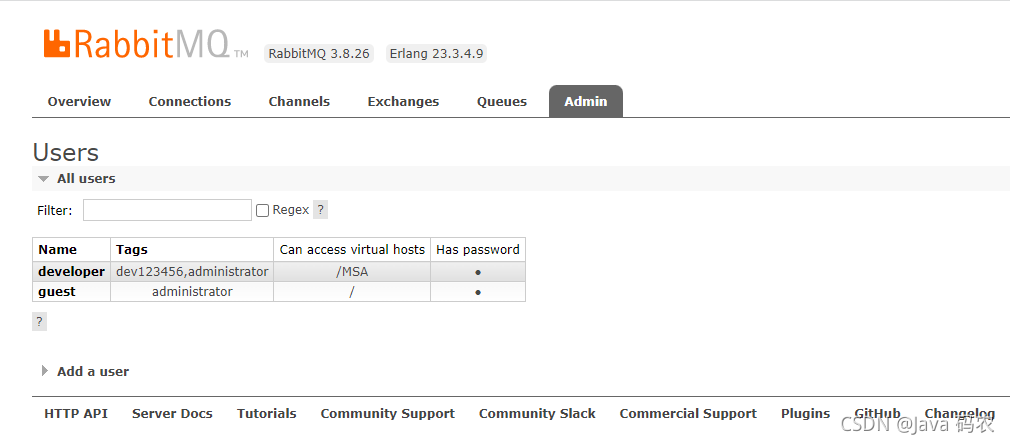Open the Tutorials footer link
The height and width of the screenshot is (444, 1010).
click(x=267, y=414)
